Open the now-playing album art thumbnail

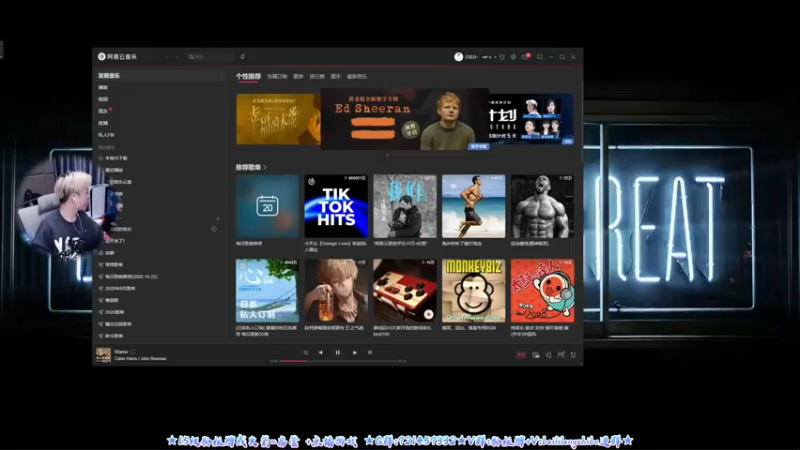pos(103,355)
